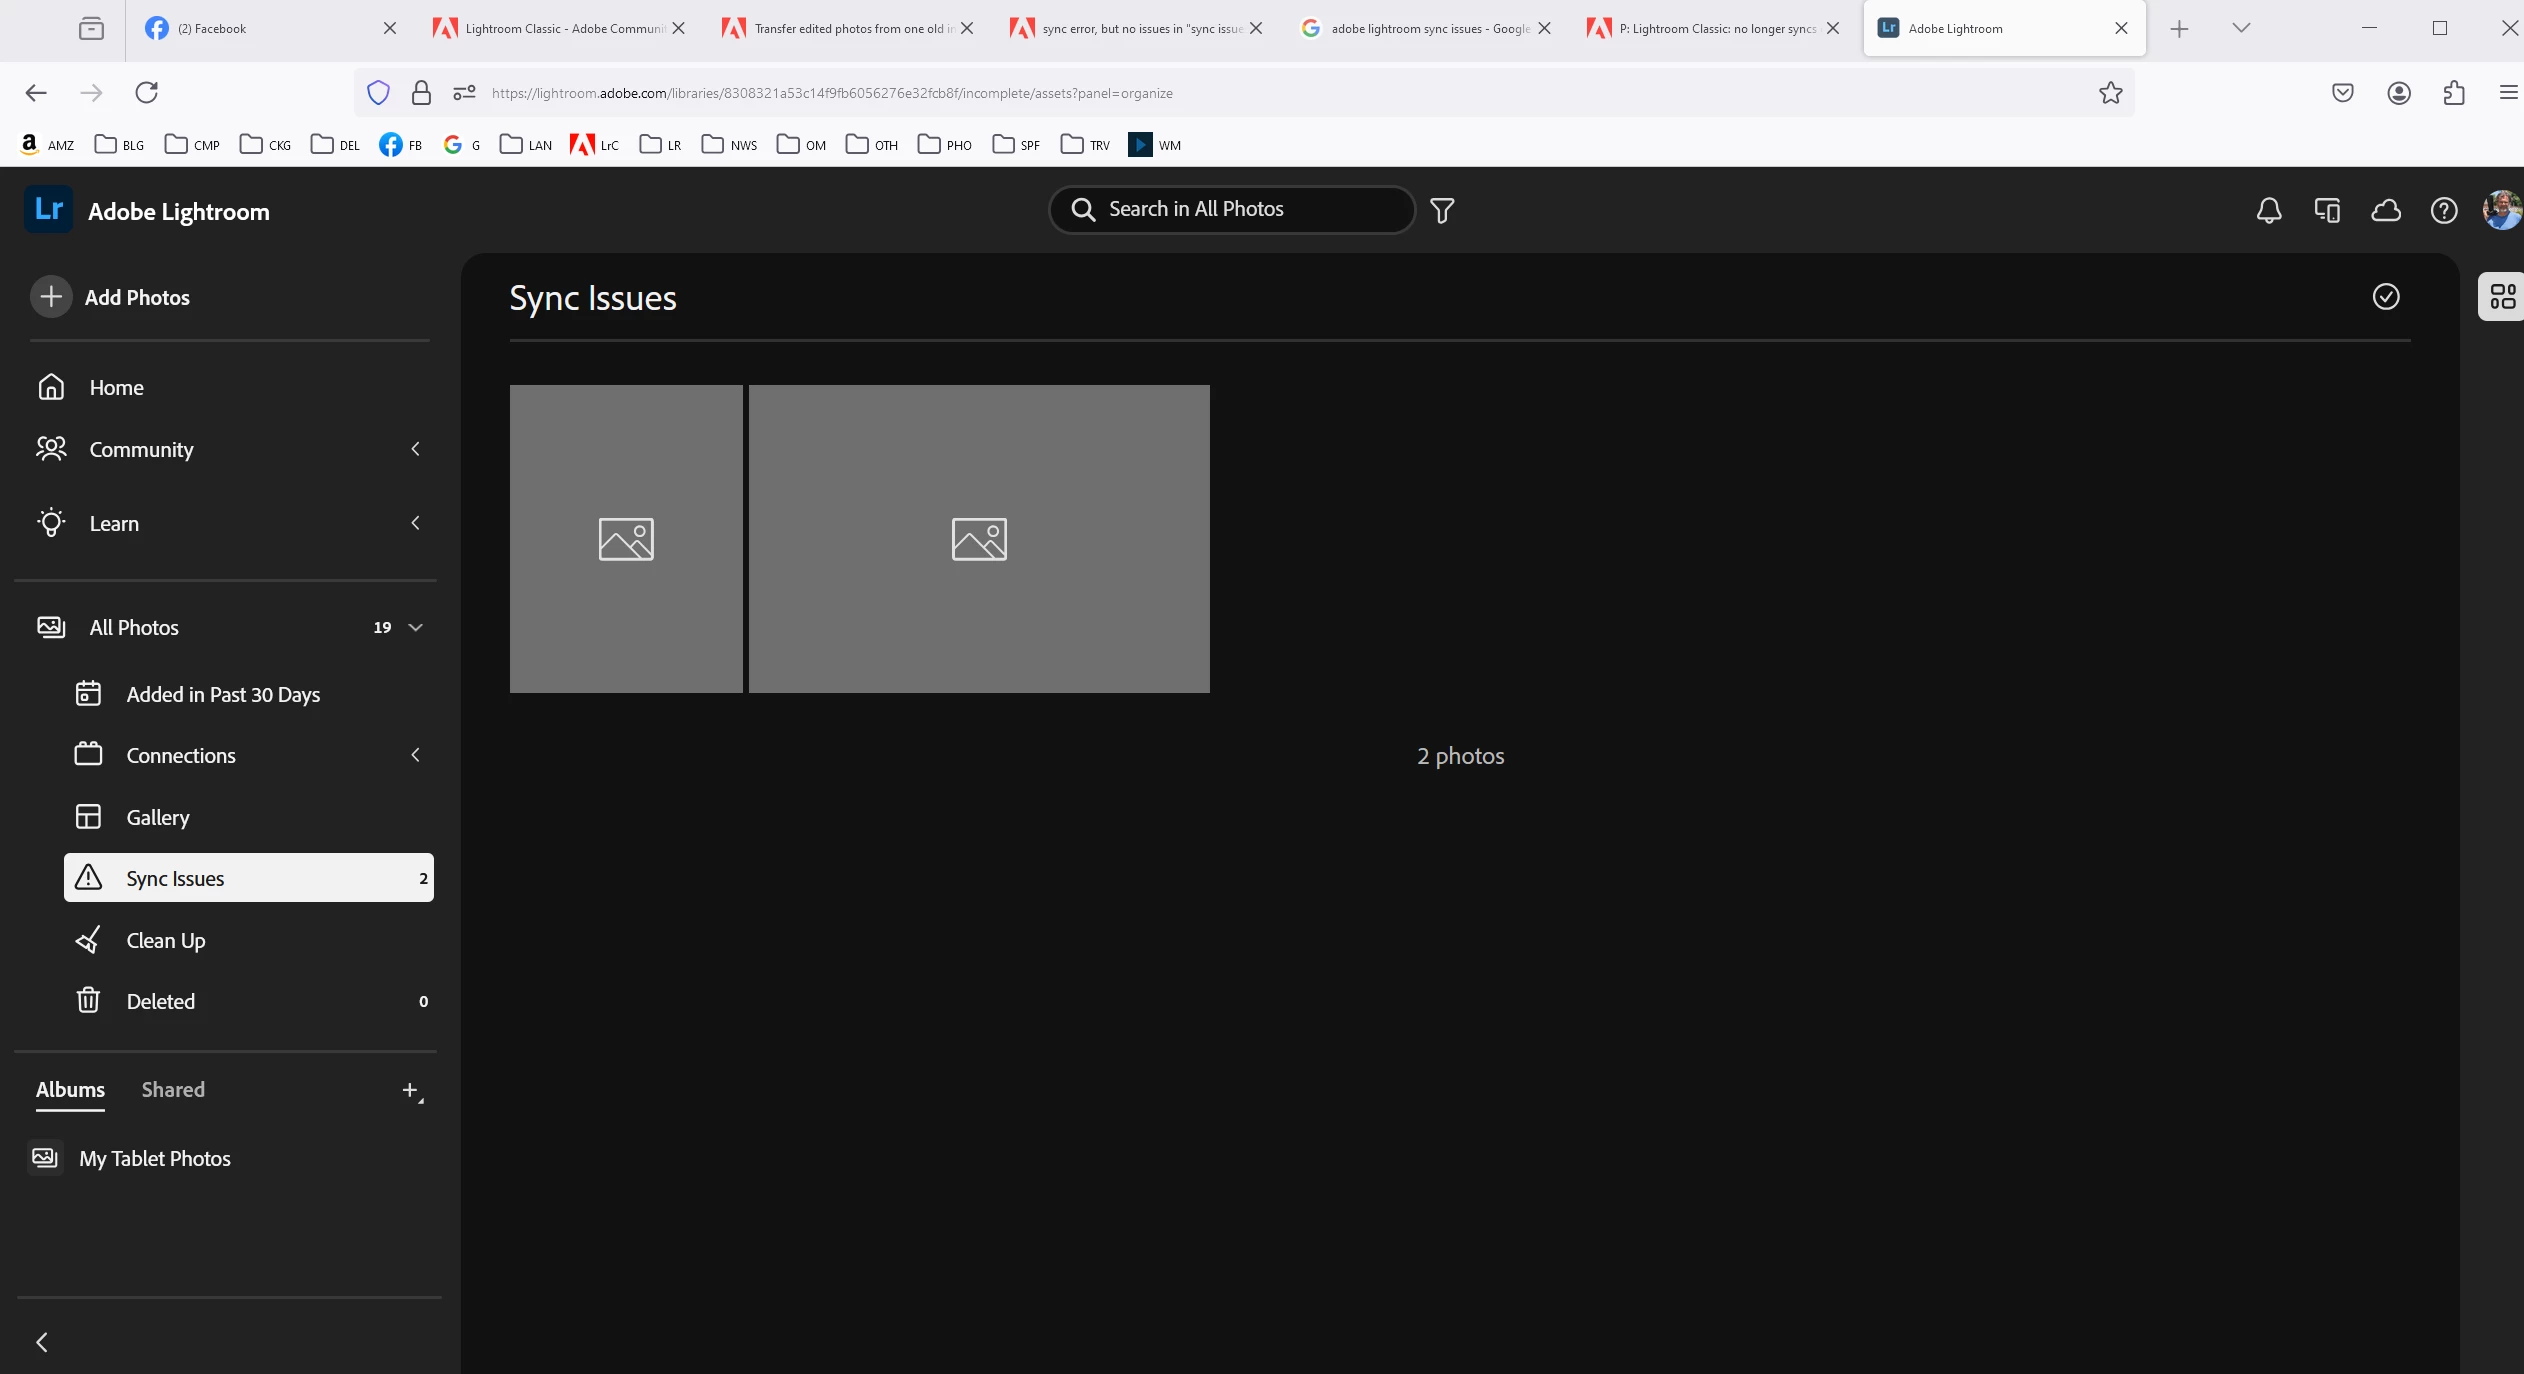Viewport: 2524px width, 1374px height.
Task: Click the first sync issue photo thumbnail
Action: point(626,538)
